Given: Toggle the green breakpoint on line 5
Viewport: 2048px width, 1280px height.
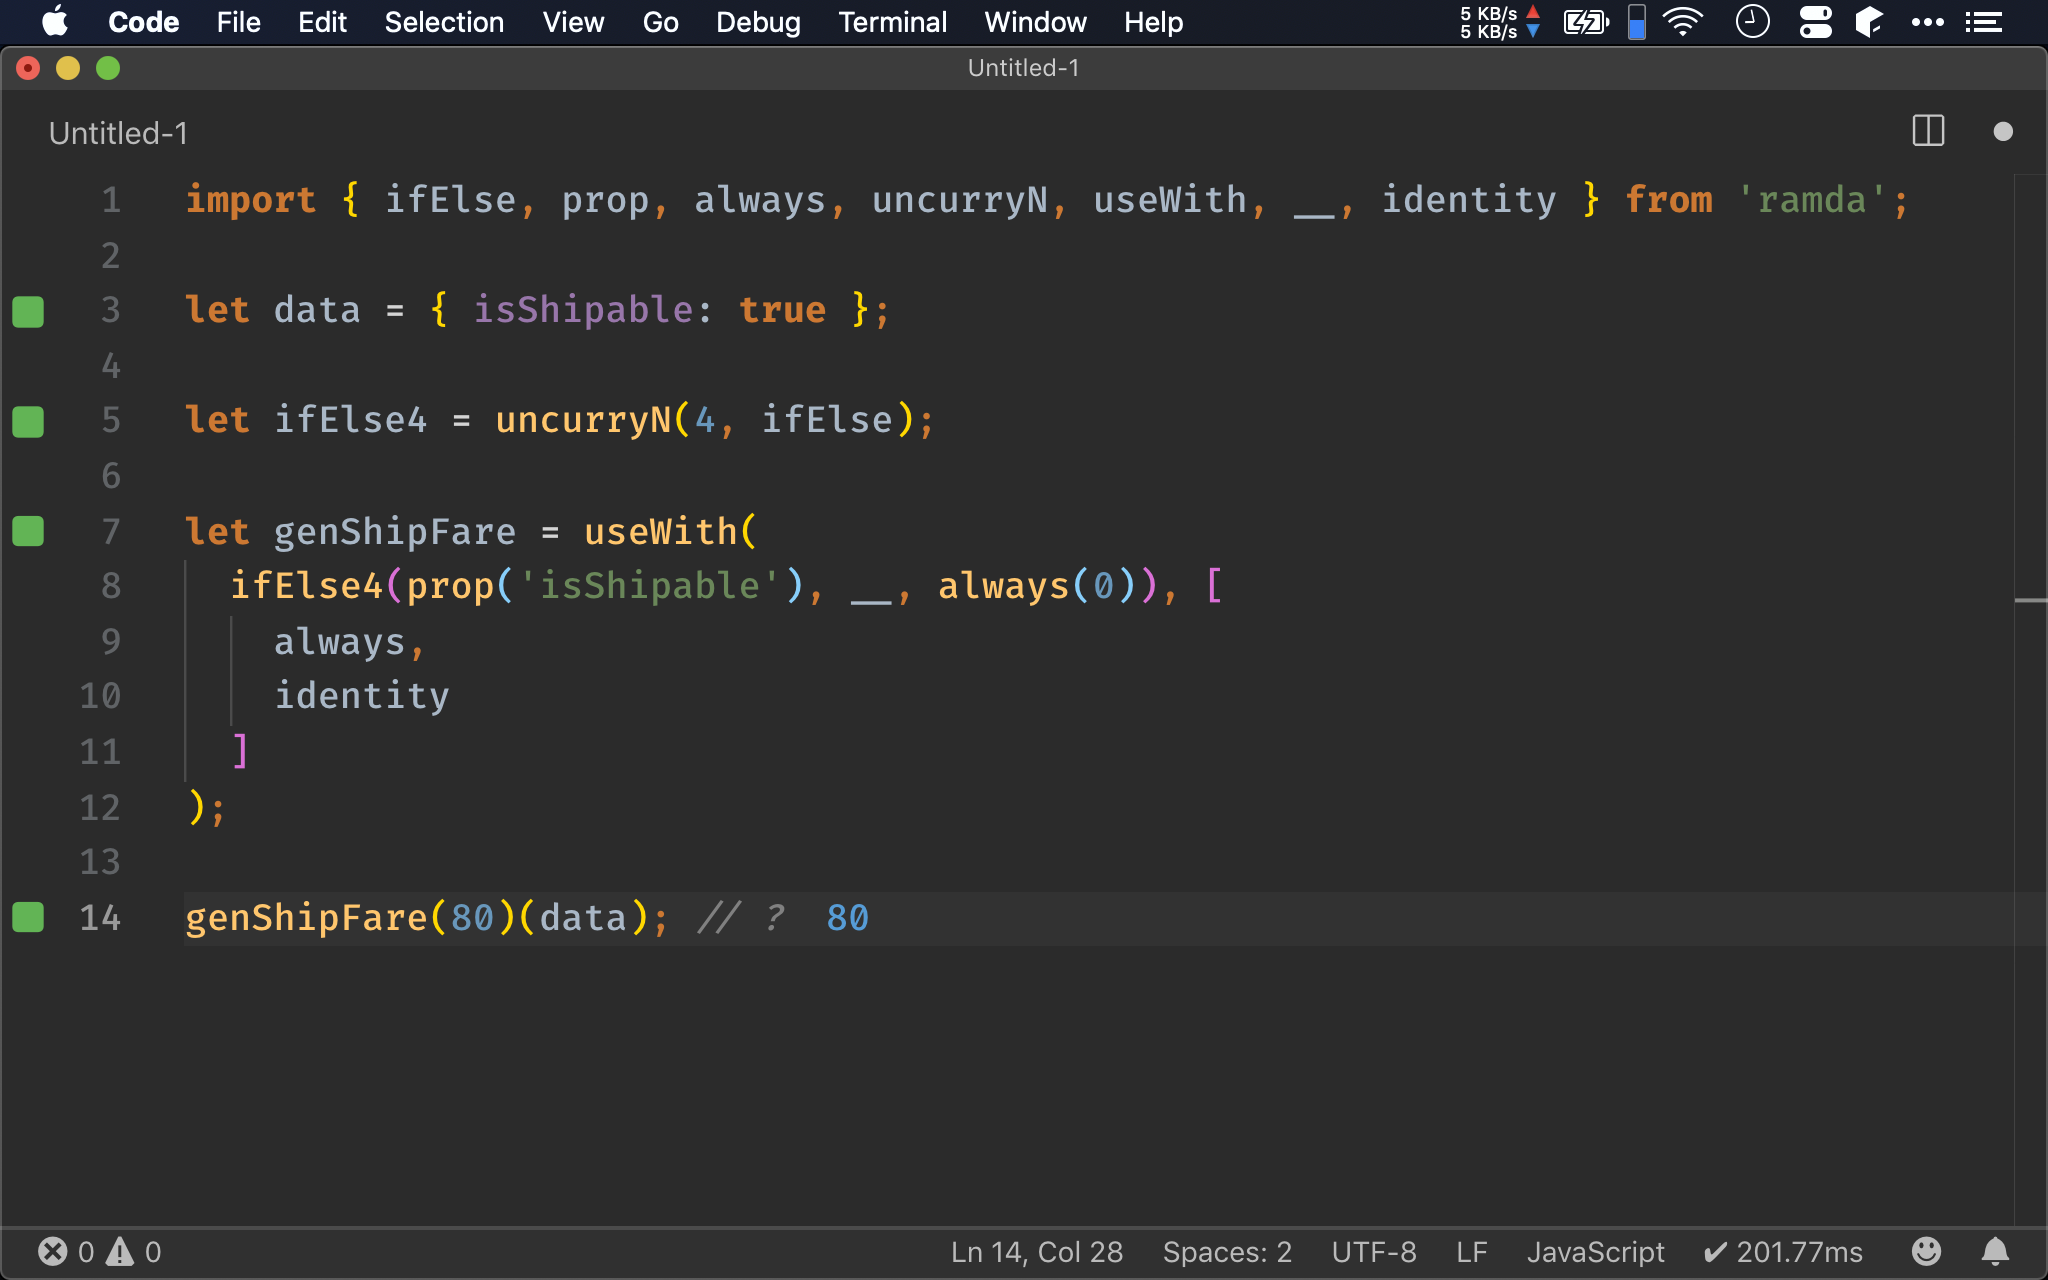Looking at the screenshot, I should pyautogui.click(x=29, y=422).
